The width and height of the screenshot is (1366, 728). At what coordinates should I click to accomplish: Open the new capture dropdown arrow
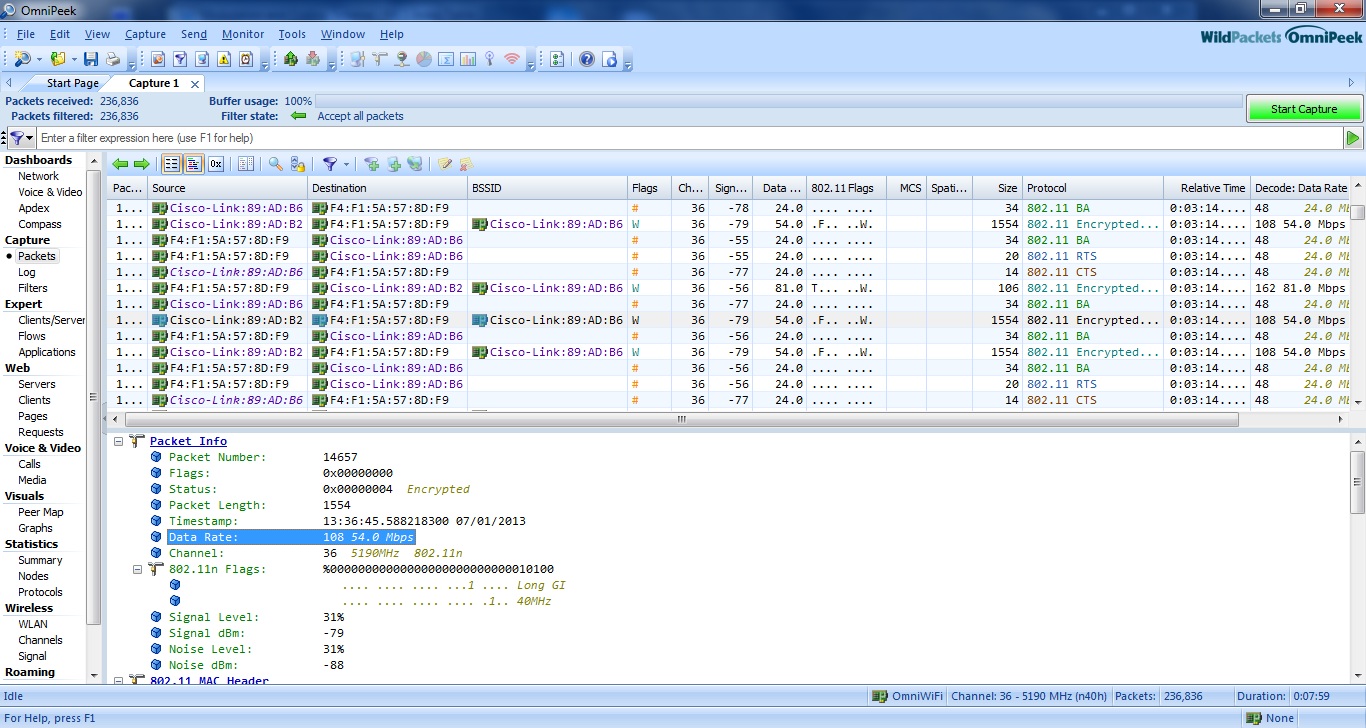pyautogui.click(x=39, y=59)
